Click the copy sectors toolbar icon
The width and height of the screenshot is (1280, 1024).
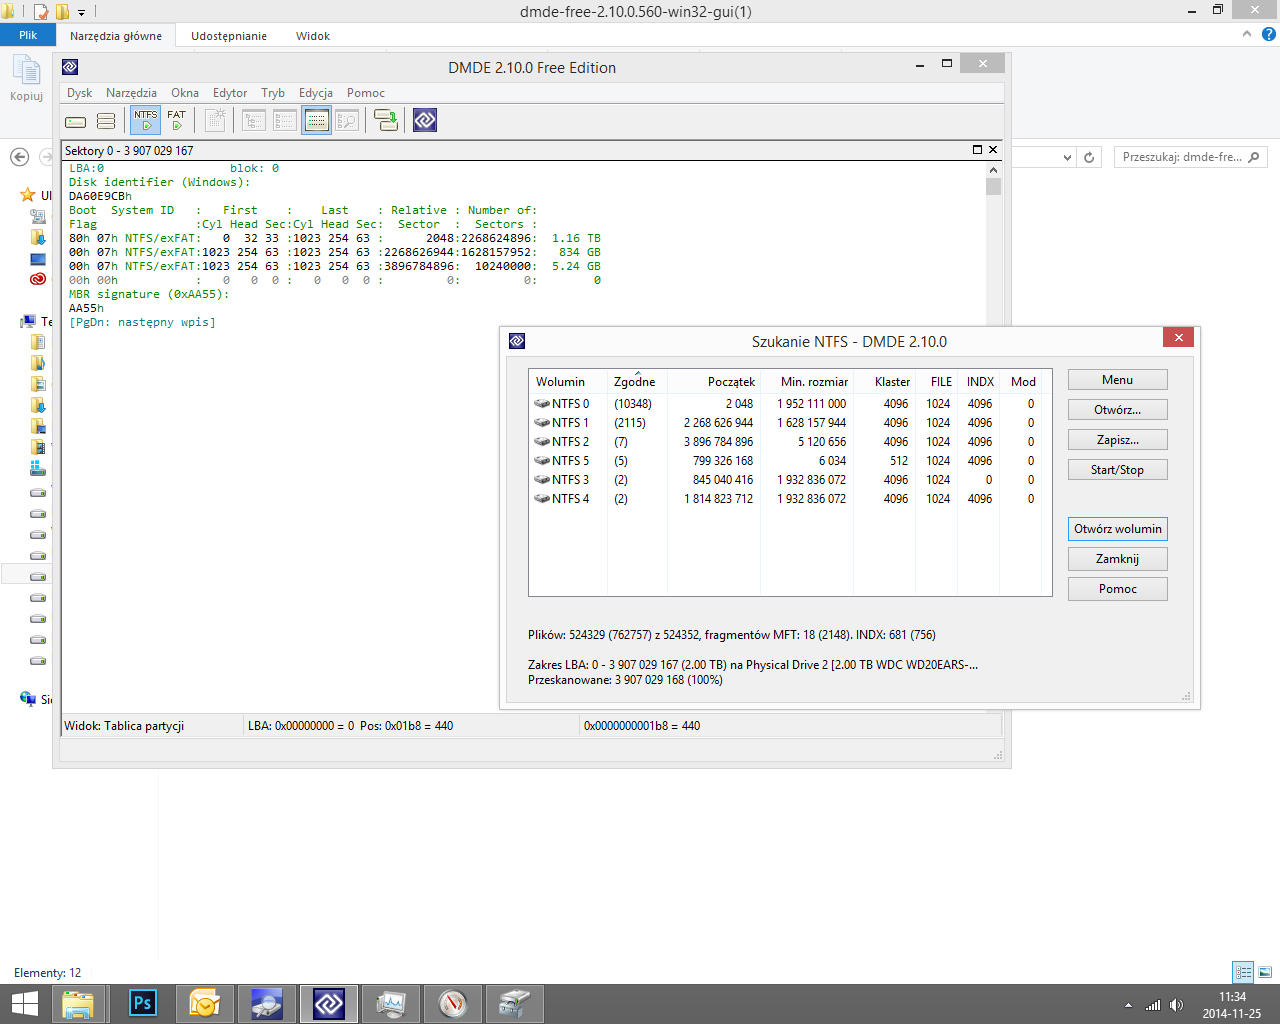(386, 121)
